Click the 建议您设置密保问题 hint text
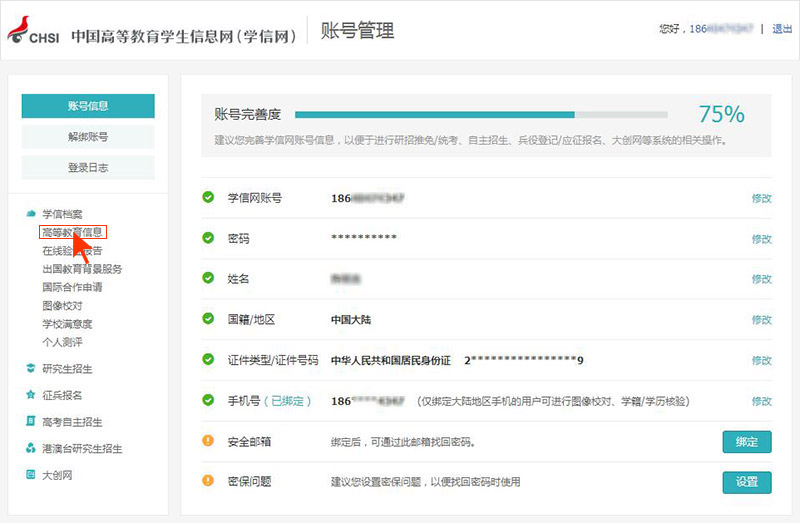800x523 pixels. click(x=426, y=482)
